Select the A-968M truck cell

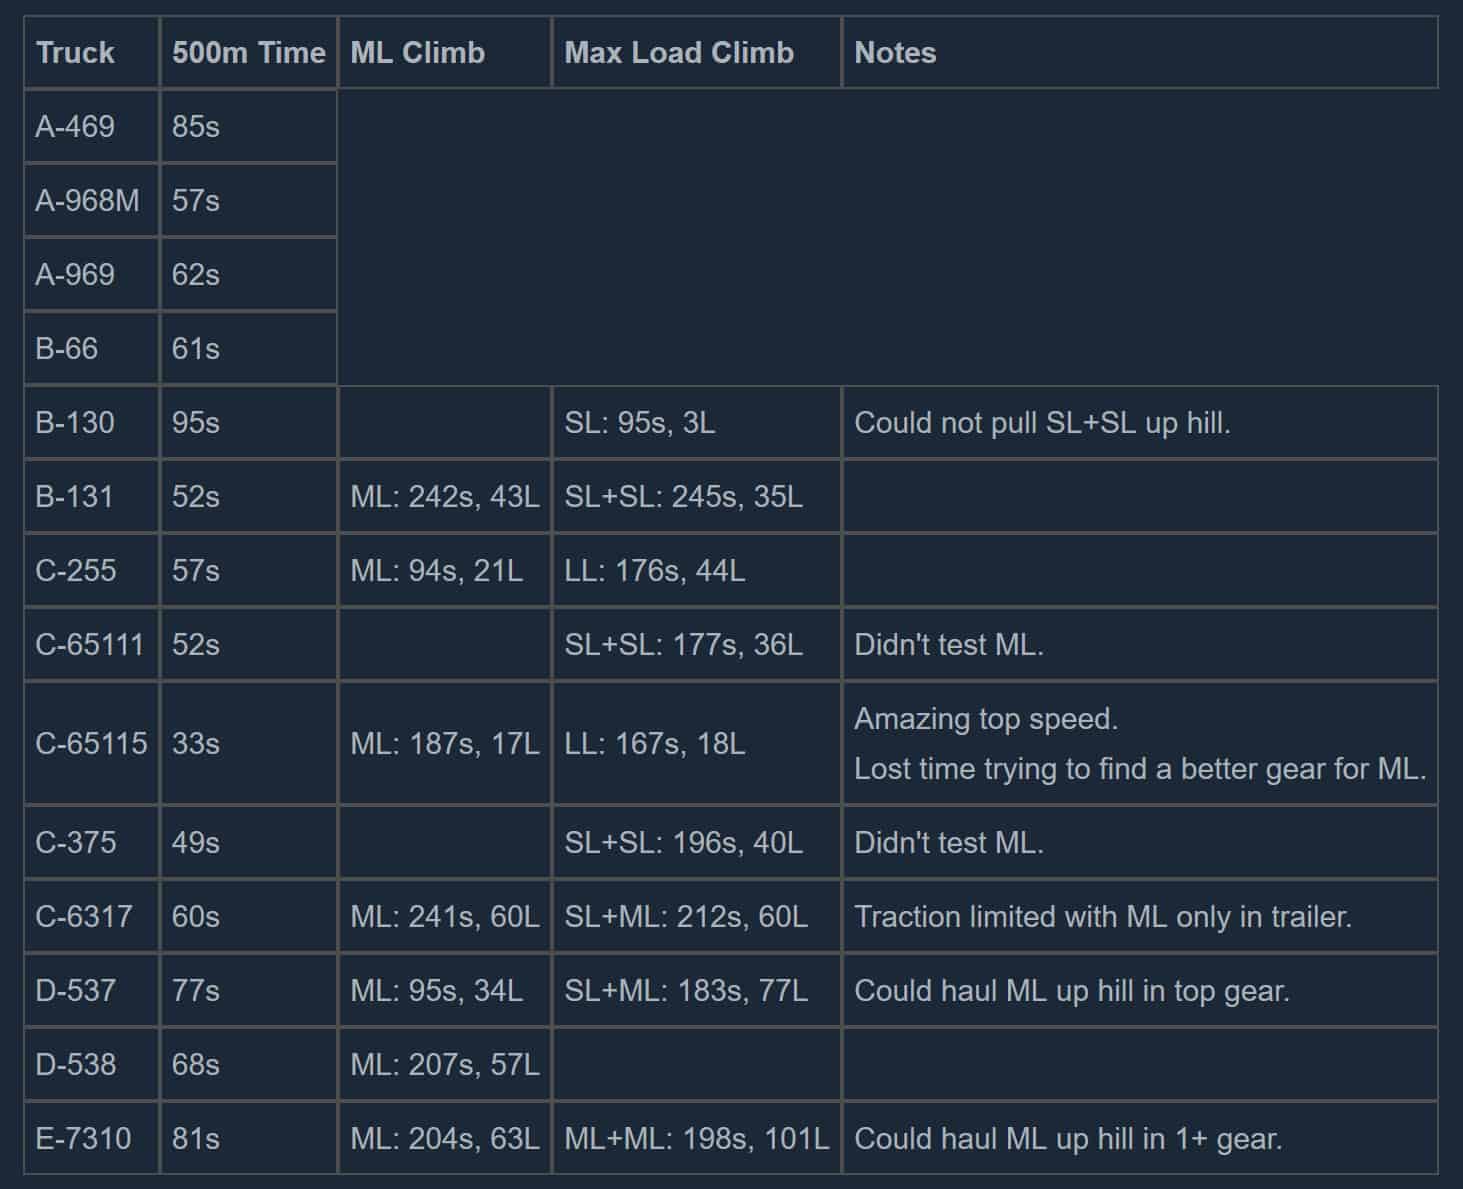pyautogui.click(x=88, y=201)
